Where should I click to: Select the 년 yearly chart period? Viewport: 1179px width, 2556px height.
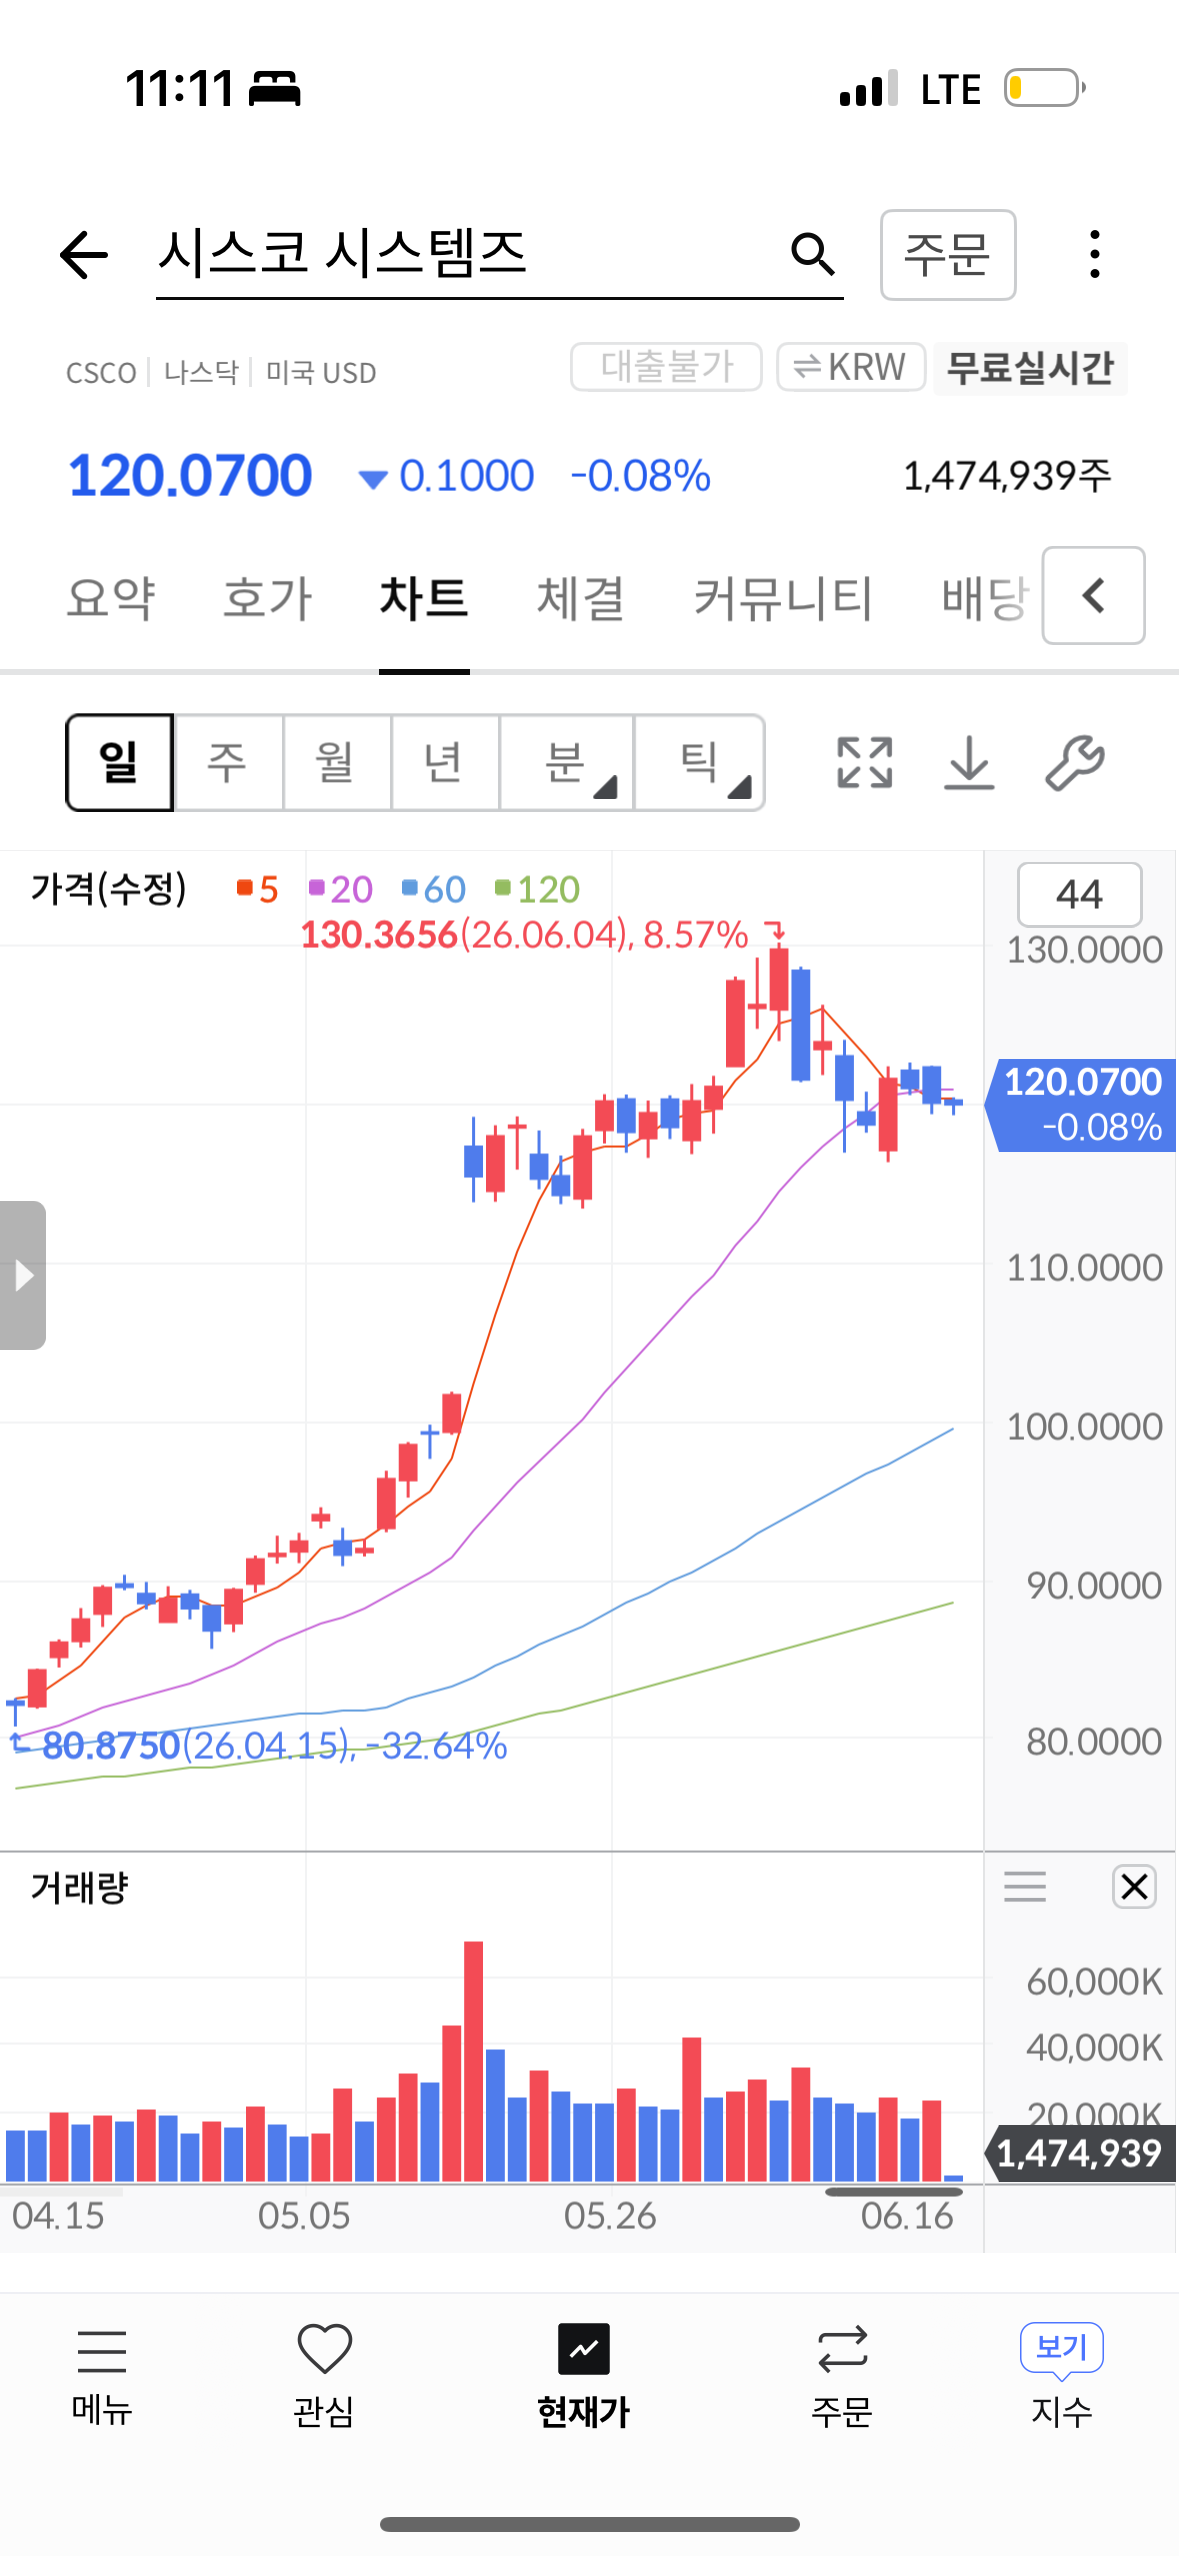point(444,763)
